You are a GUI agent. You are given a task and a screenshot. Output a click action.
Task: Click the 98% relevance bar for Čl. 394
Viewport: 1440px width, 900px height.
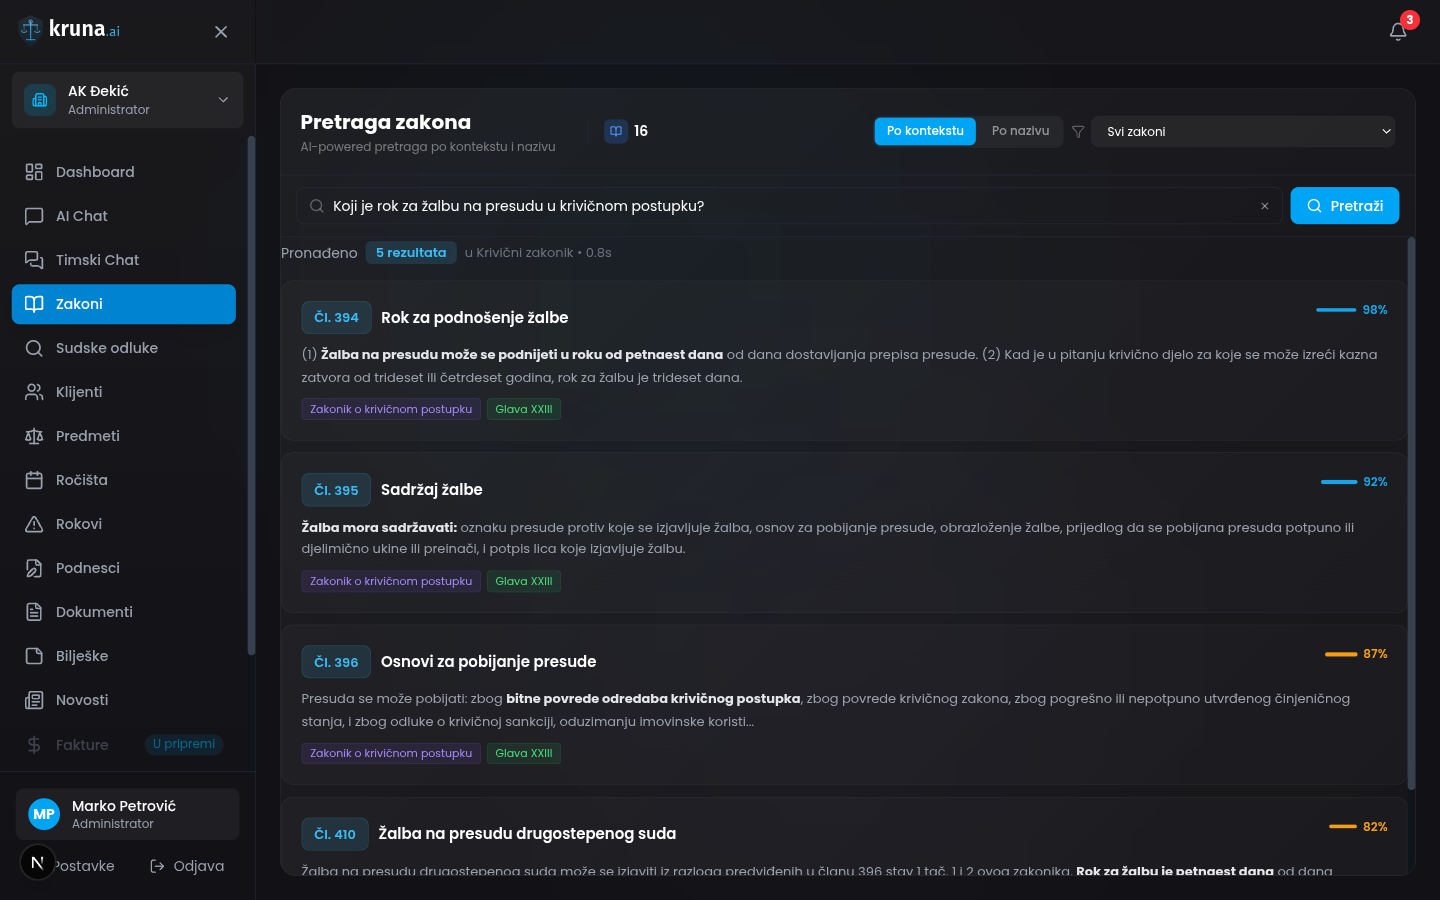1336,310
